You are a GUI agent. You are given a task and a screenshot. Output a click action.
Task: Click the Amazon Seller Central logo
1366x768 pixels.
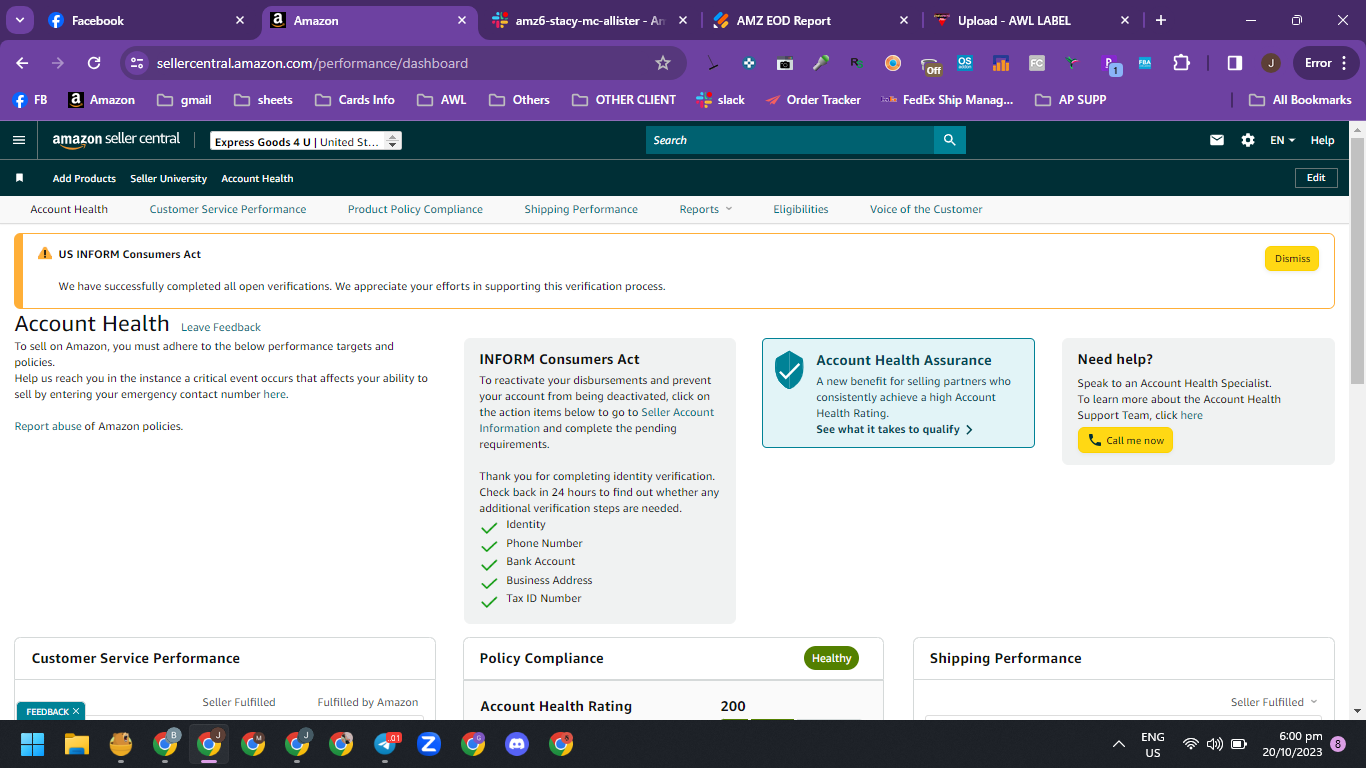[116, 140]
